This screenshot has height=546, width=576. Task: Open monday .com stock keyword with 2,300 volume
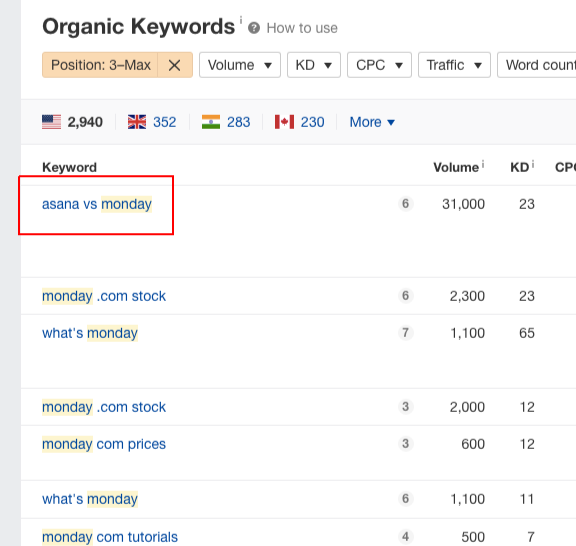(x=104, y=296)
